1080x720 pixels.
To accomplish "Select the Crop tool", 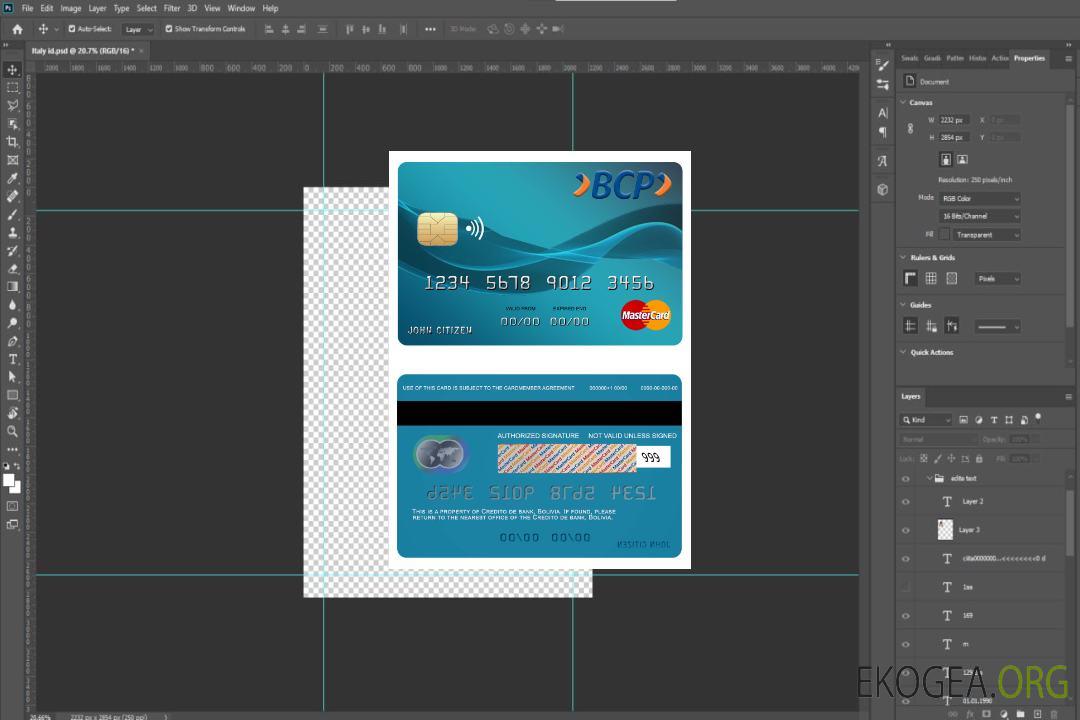I will [x=12, y=142].
